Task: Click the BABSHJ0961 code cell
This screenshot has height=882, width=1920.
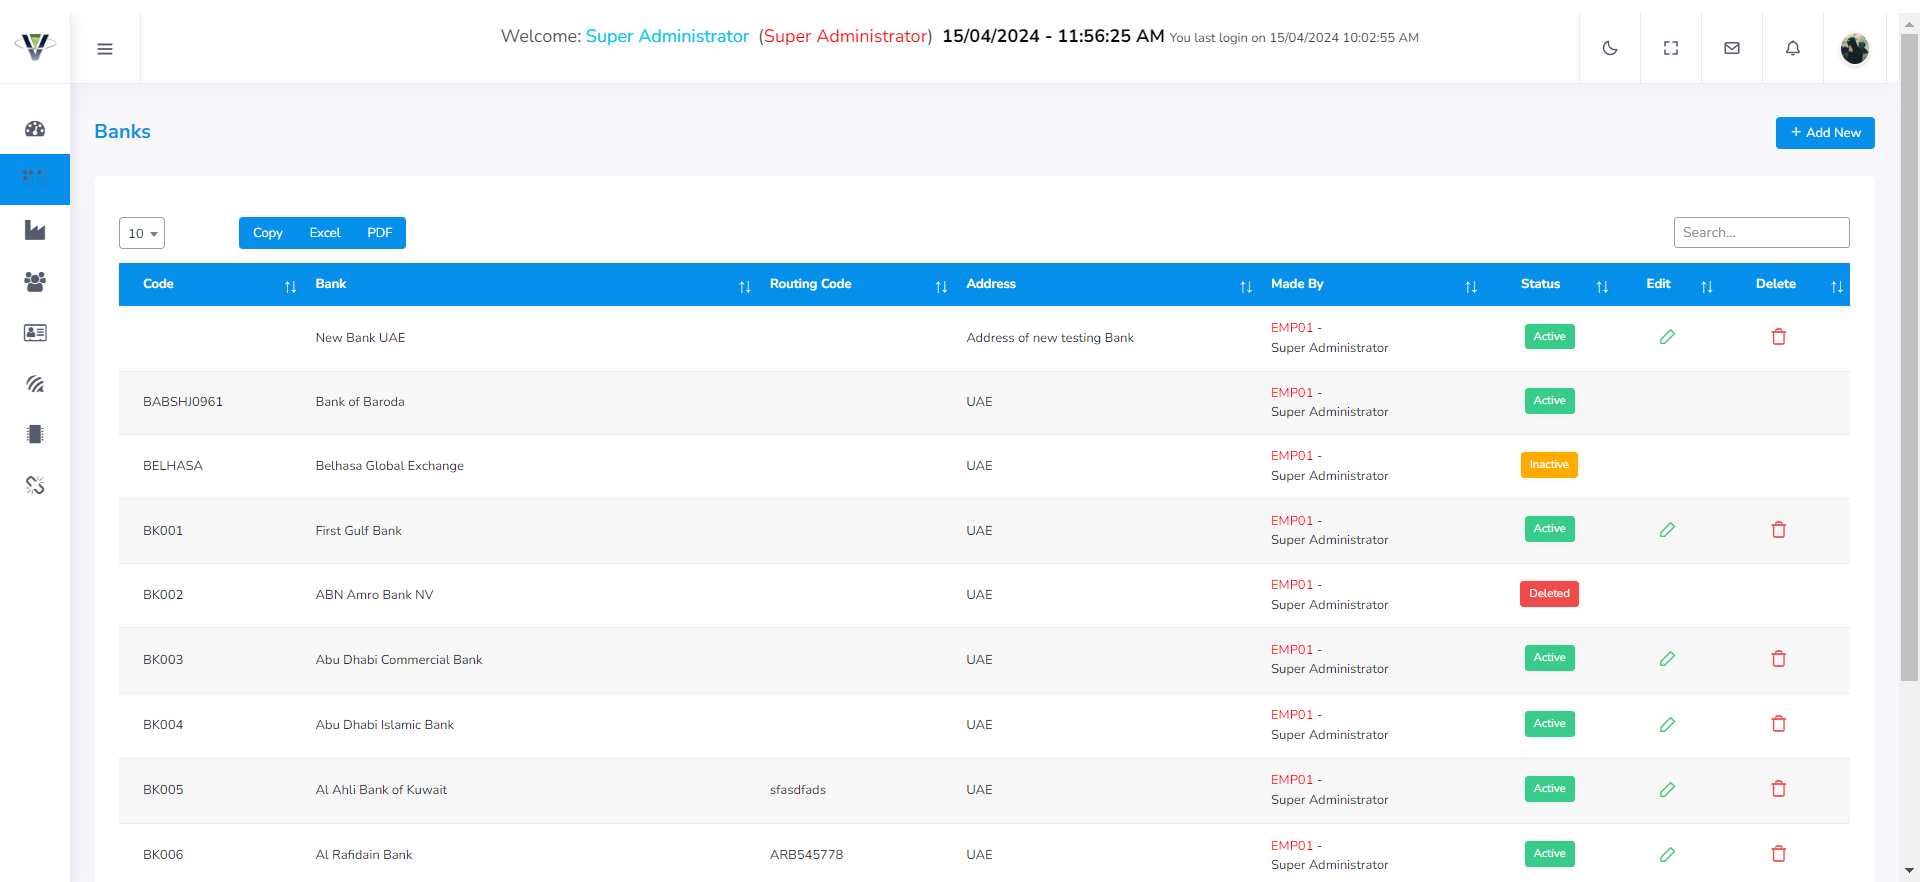Action: point(183,402)
